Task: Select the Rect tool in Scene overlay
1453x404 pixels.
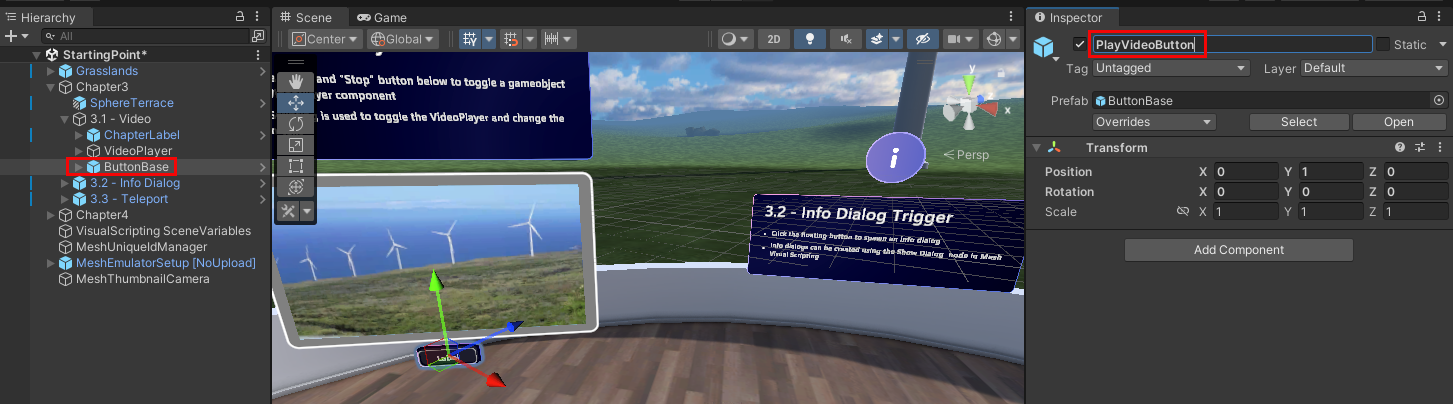Action: coord(296,166)
